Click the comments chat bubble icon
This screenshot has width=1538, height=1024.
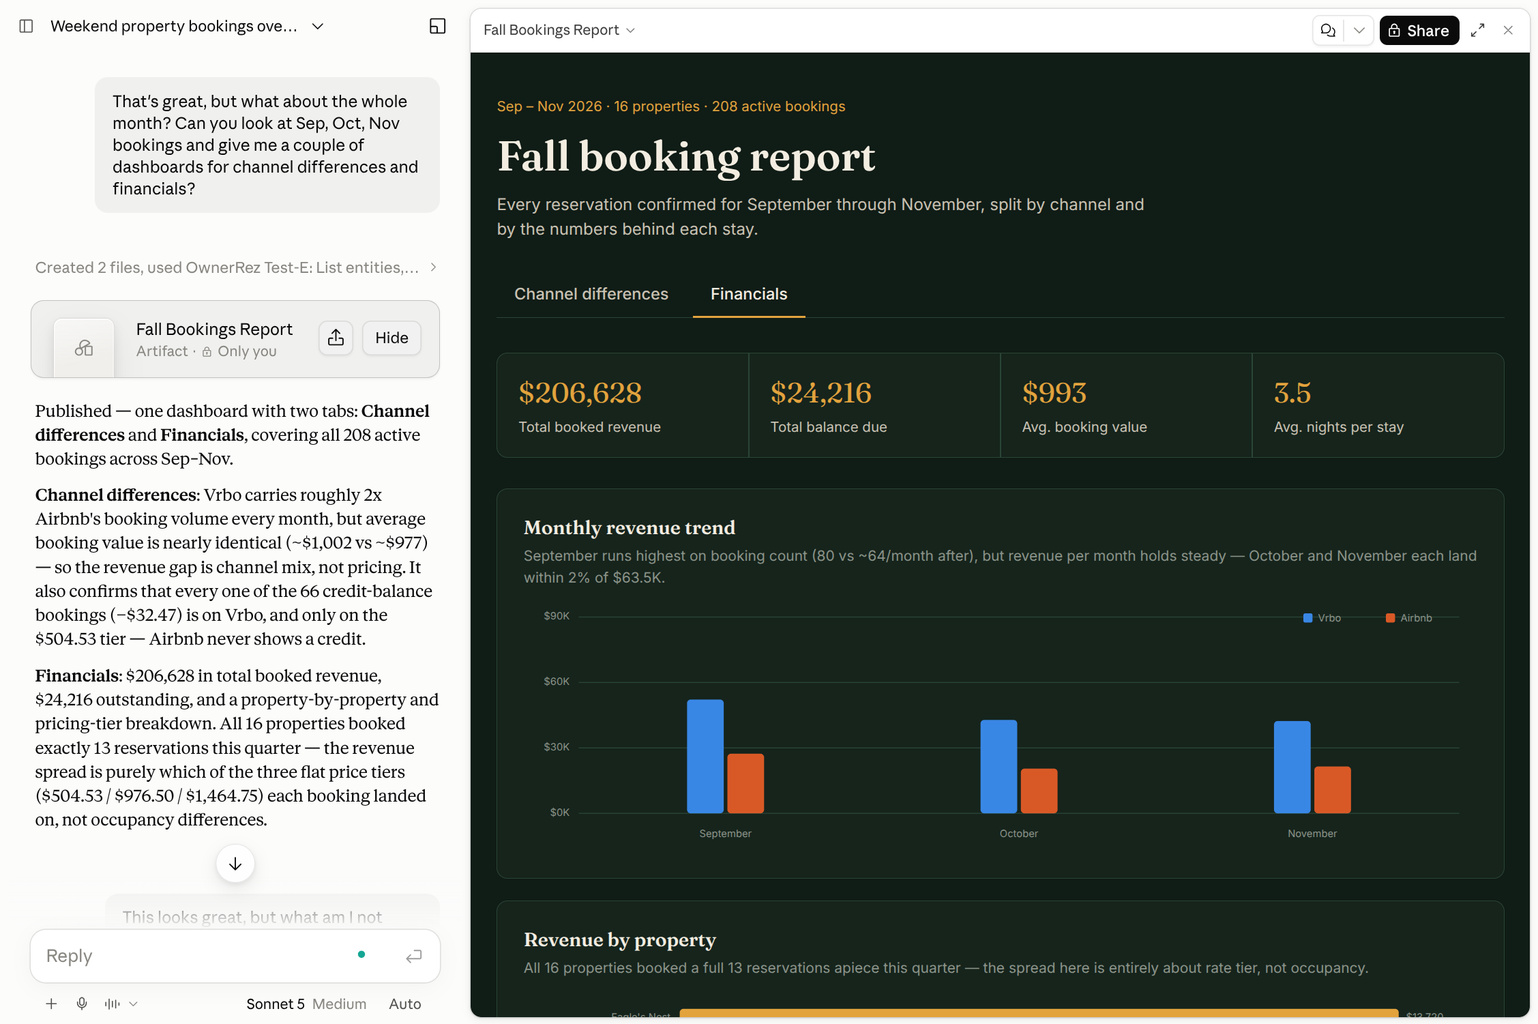click(1328, 30)
